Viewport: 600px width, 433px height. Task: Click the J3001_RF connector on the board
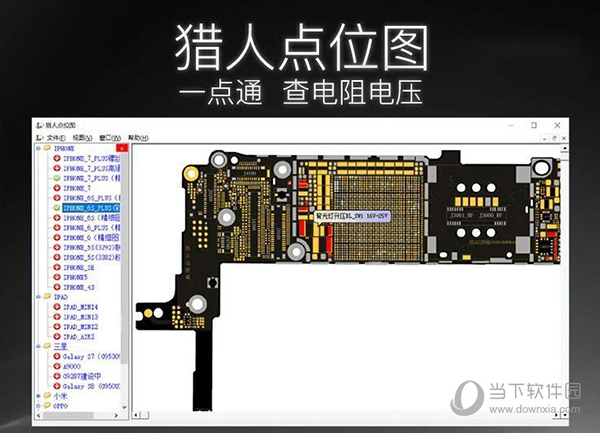click(462, 216)
